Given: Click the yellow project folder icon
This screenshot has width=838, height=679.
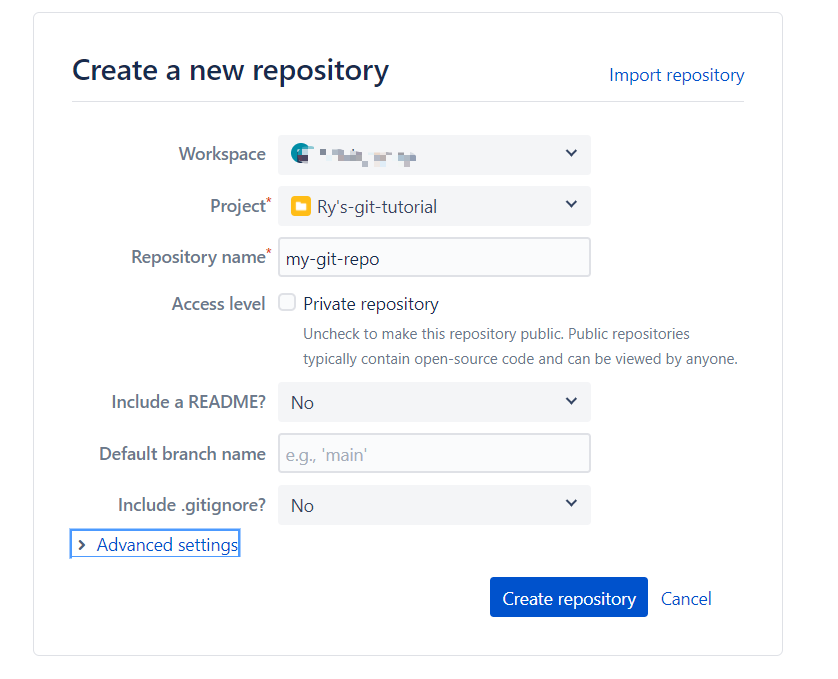Looking at the screenshot, I should (x=301, y=206).
